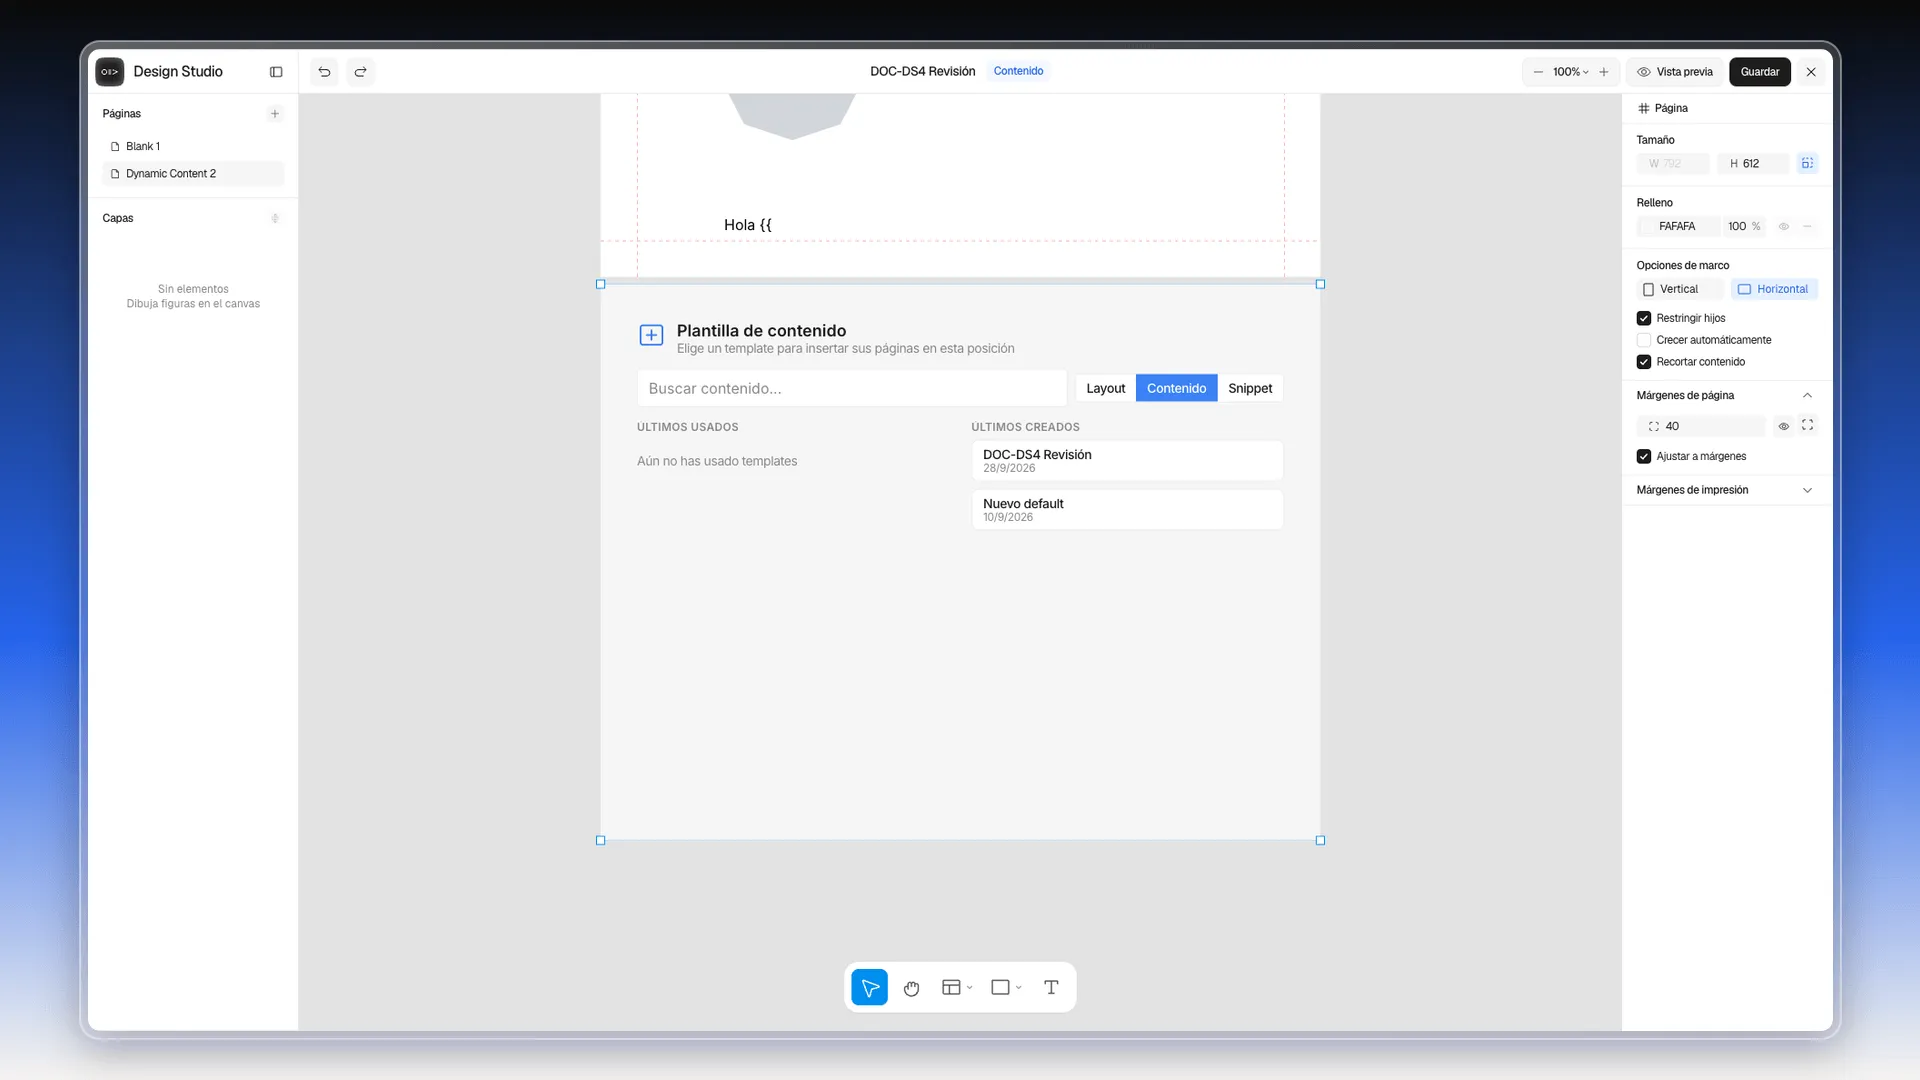Open the layout frame tool dropdown arrow
Screen dimensions: 1920x1080
(x=970, y=988)
